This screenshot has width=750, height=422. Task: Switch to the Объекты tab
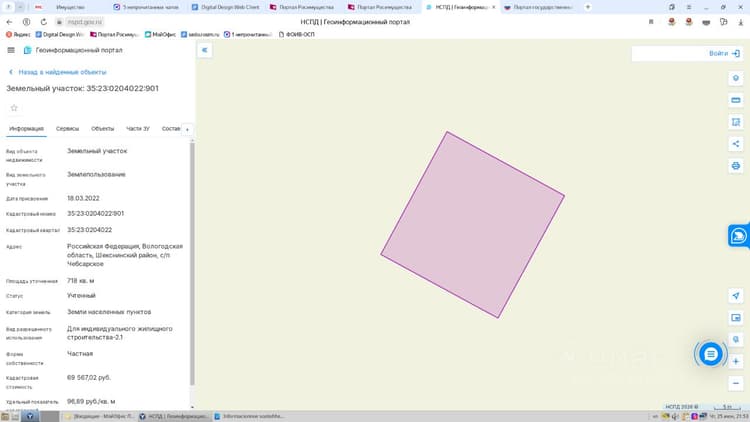[x=102, y=129]
